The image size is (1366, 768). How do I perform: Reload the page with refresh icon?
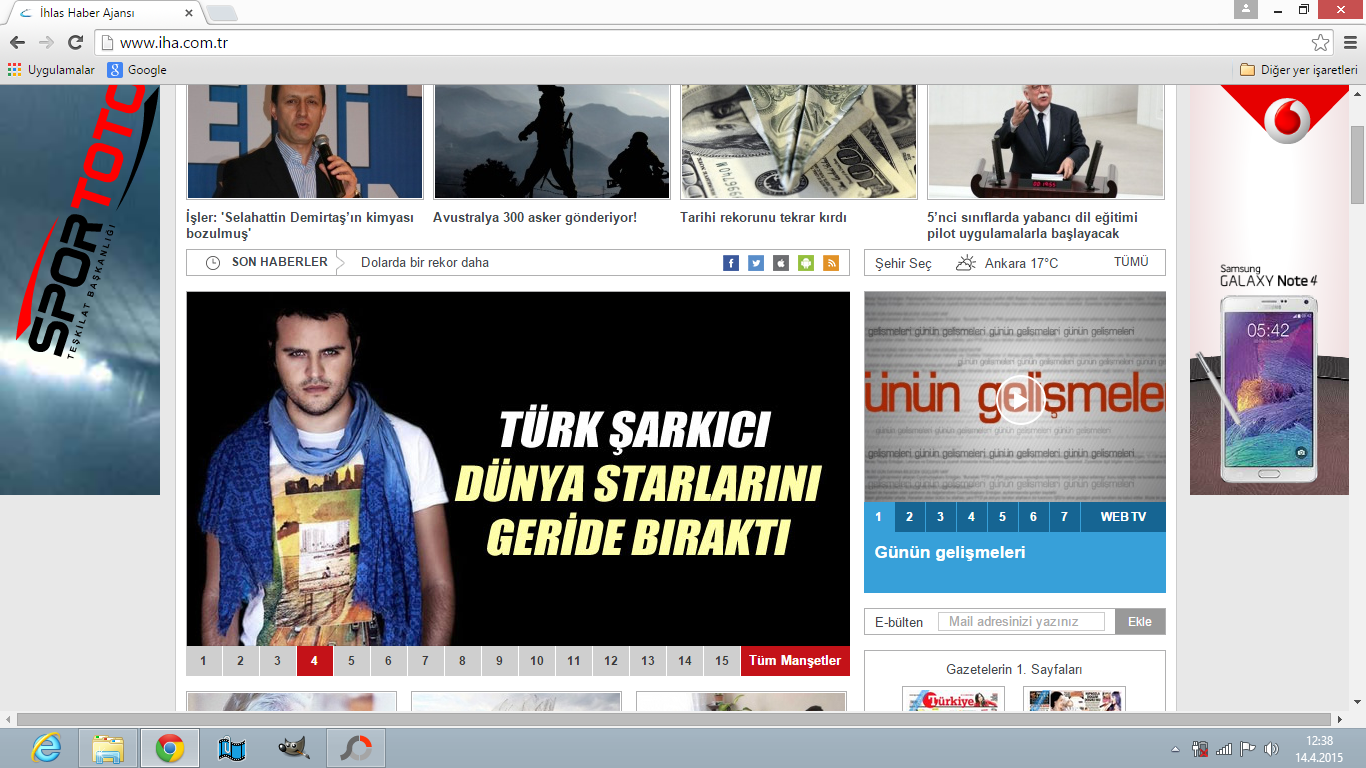point(75,43)
